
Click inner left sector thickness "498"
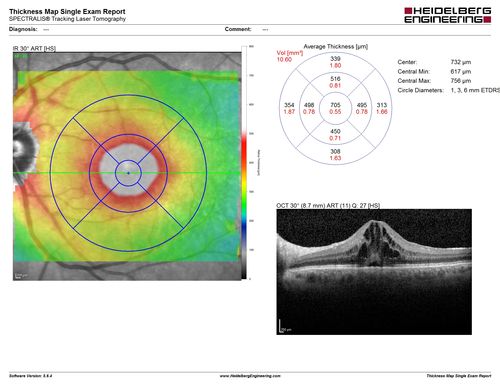pyautogui.click(x=309, y=105)
